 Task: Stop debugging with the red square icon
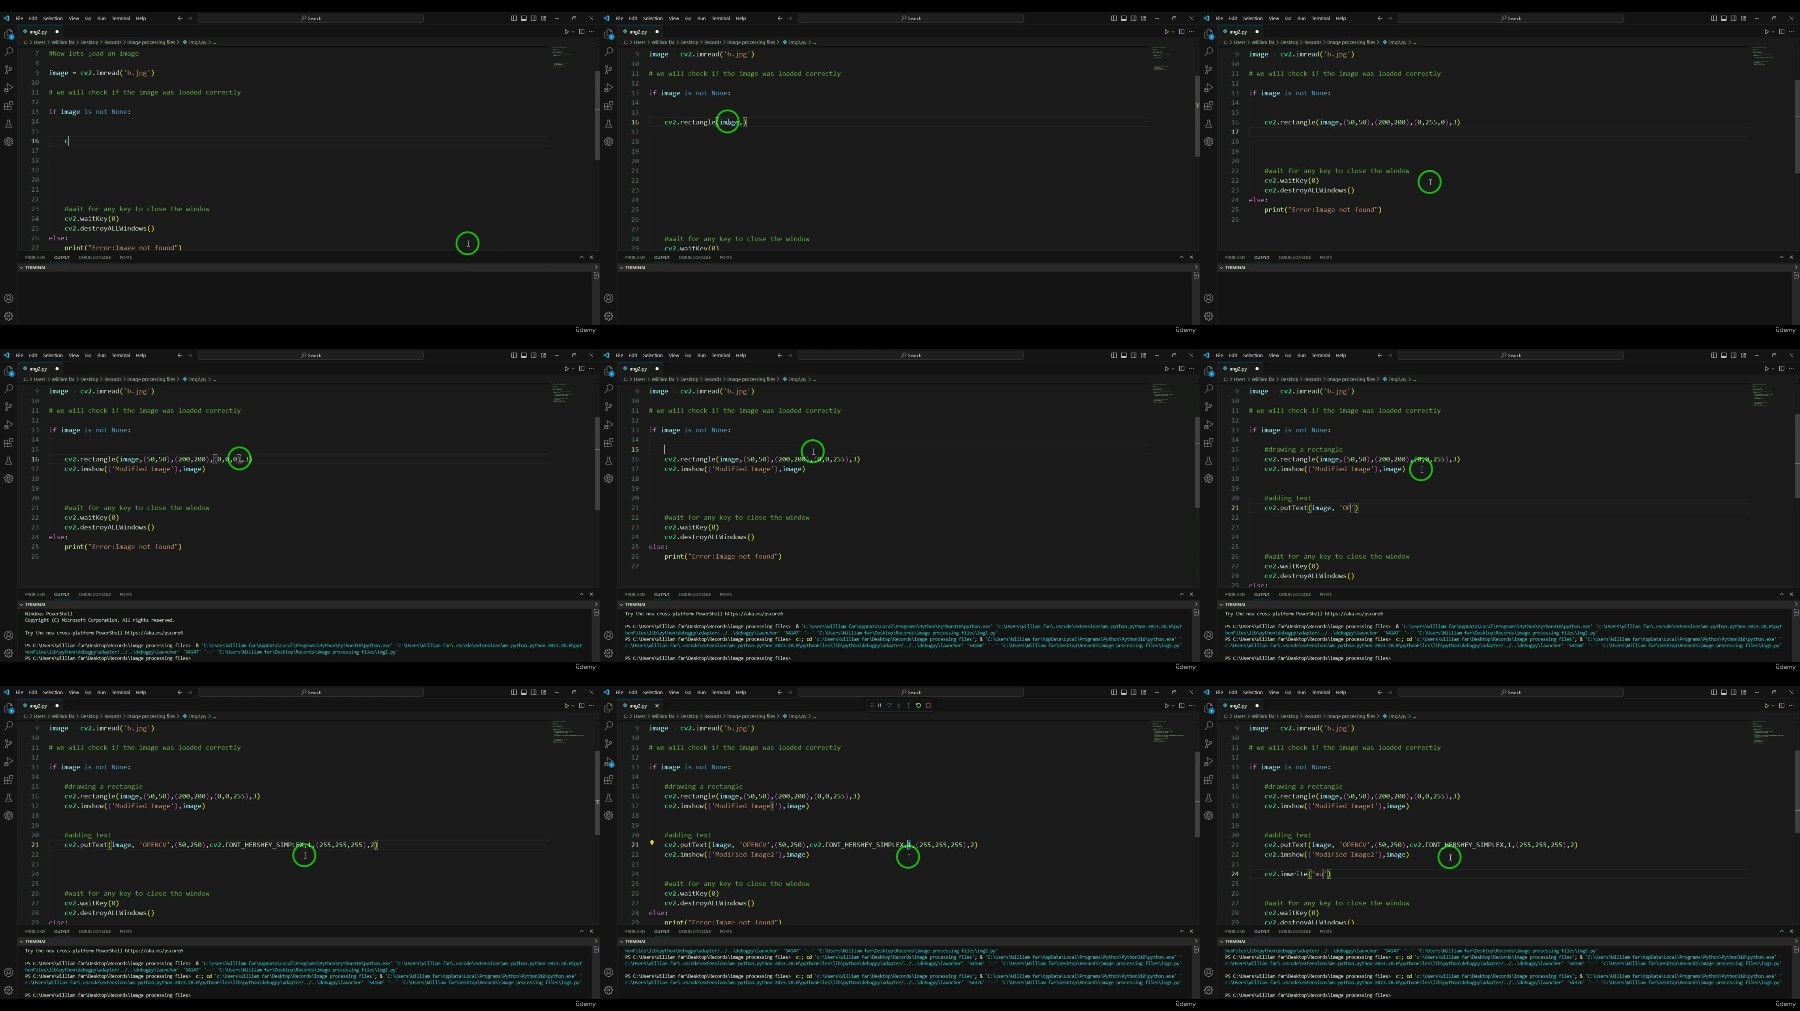pos(928,705)
